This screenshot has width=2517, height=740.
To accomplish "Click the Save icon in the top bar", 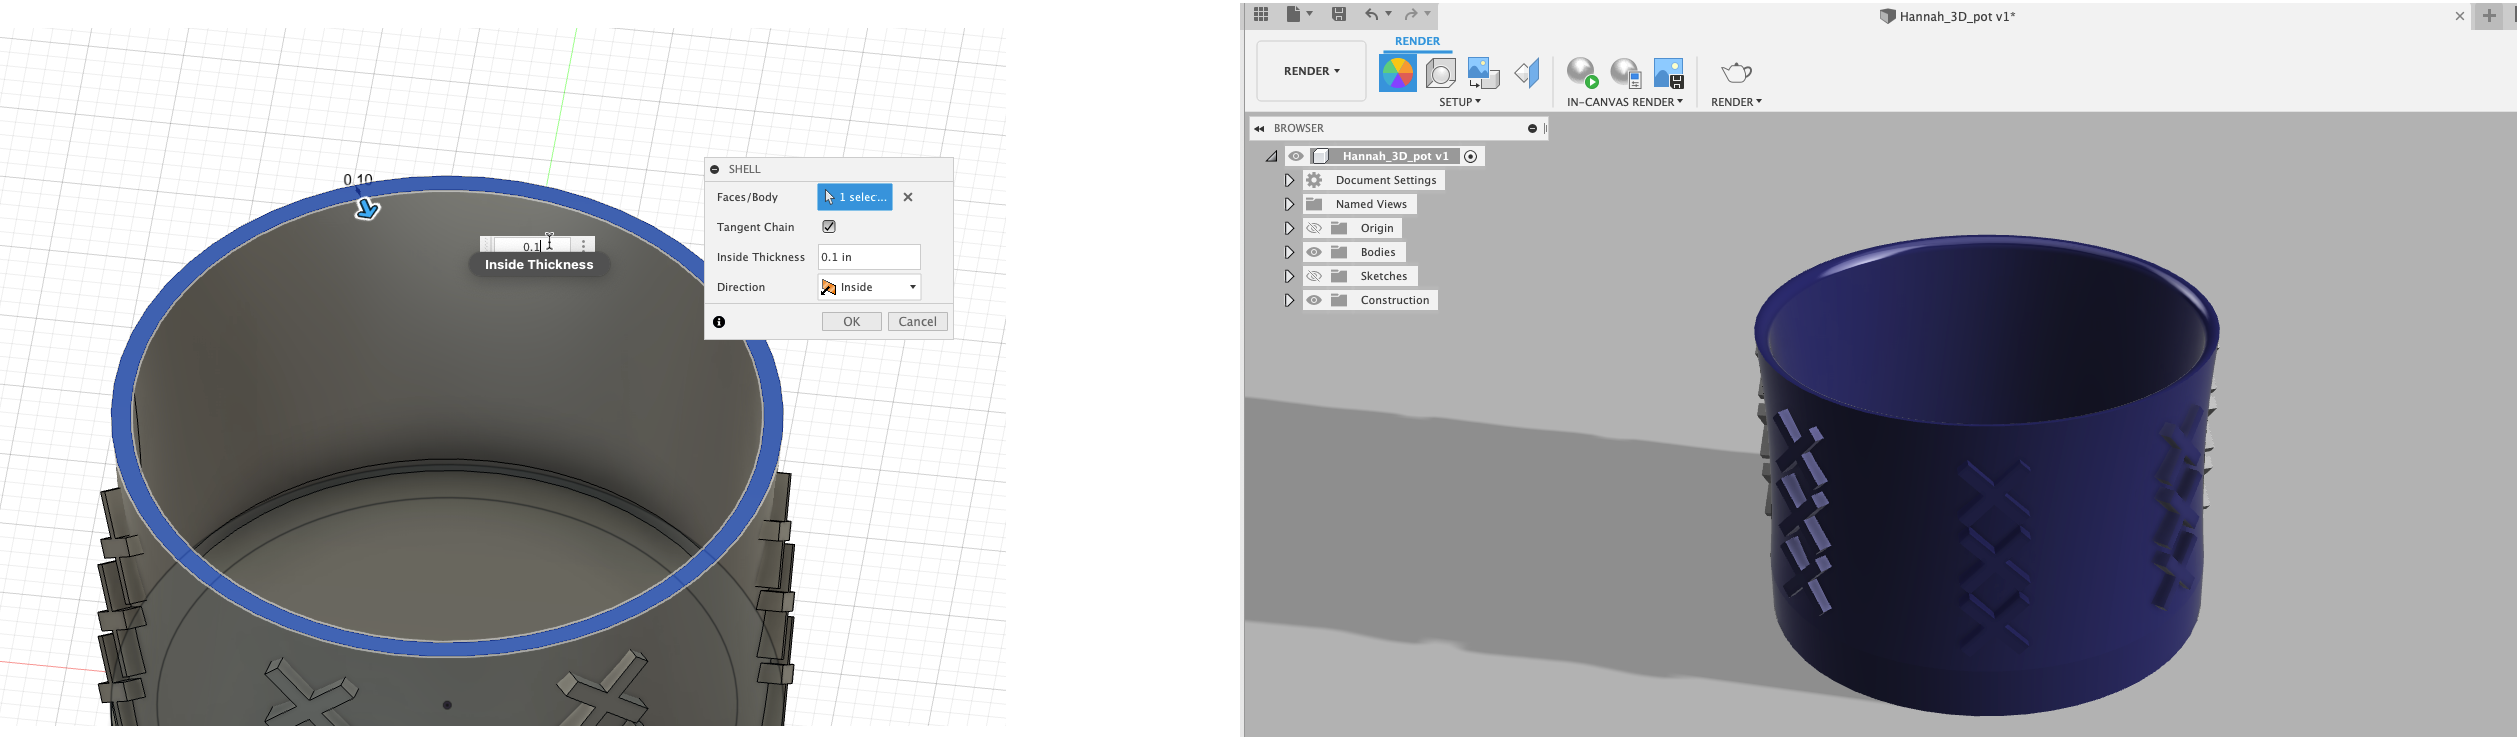I will (x=1339, y=14).
